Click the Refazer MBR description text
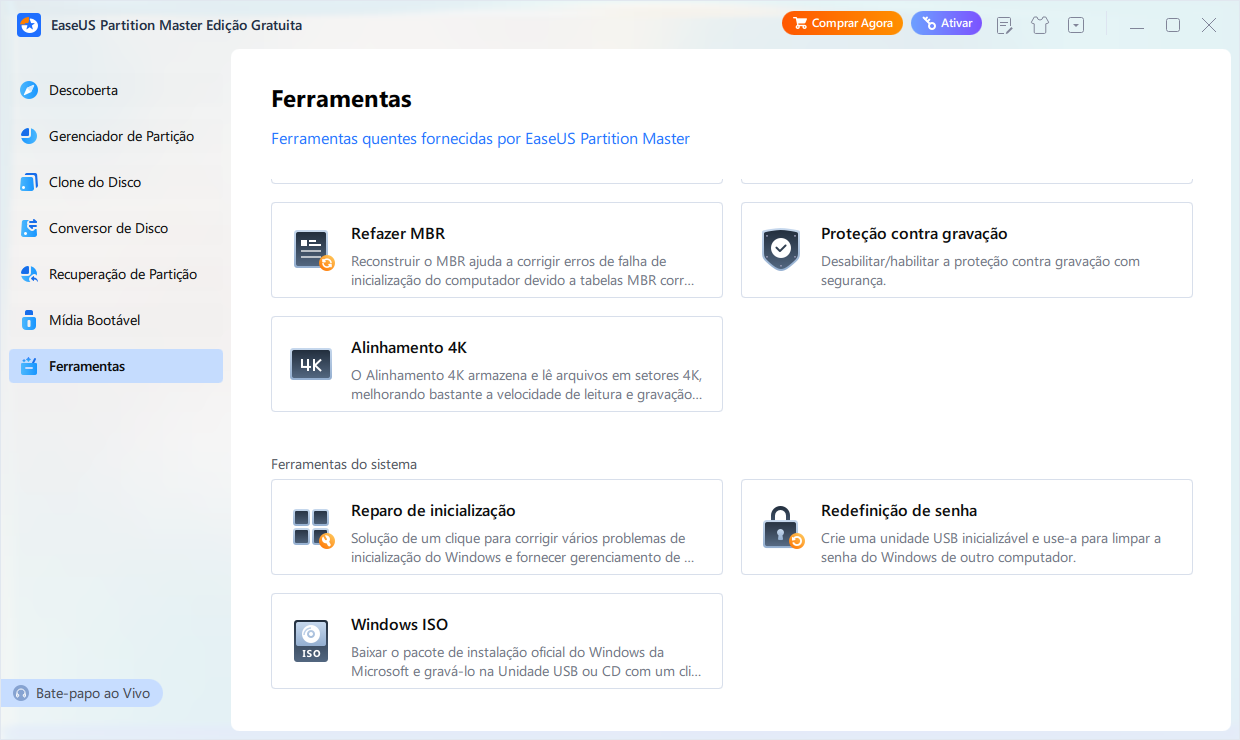1240x740 pixels. (523, 271)
